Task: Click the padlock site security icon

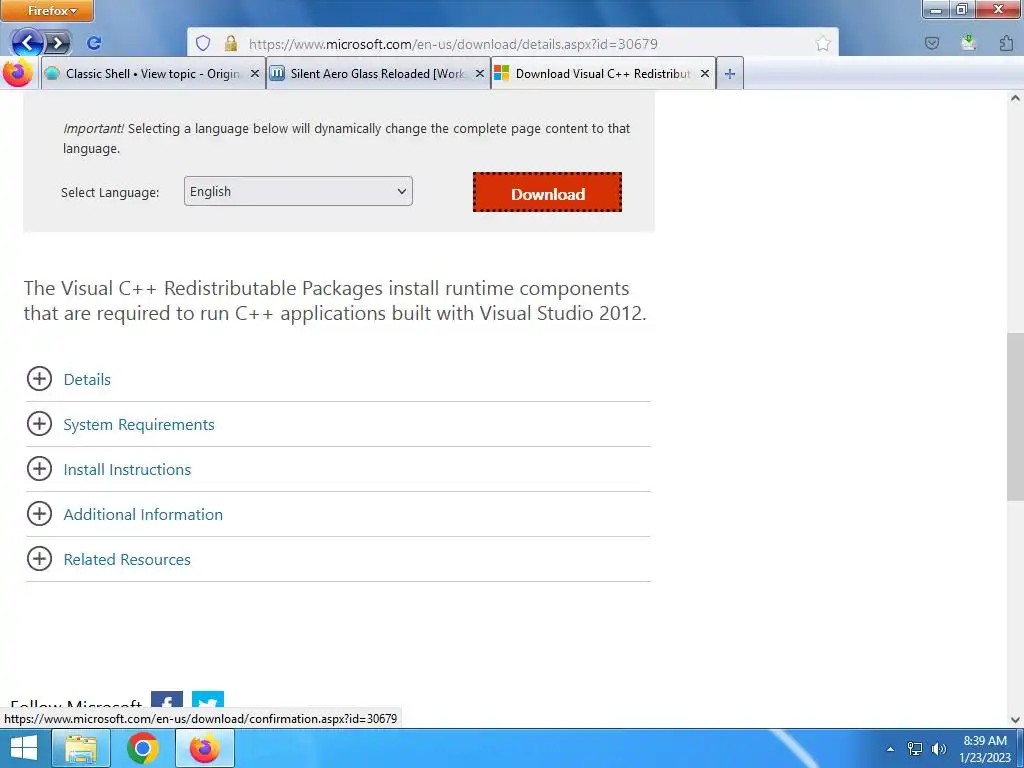Action: pos(231,44)
